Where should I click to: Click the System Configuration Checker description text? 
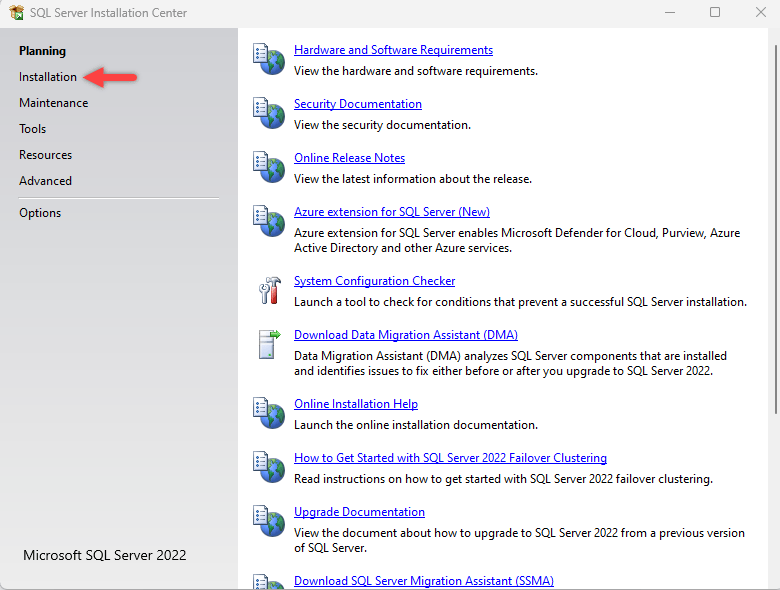(520, 302)
